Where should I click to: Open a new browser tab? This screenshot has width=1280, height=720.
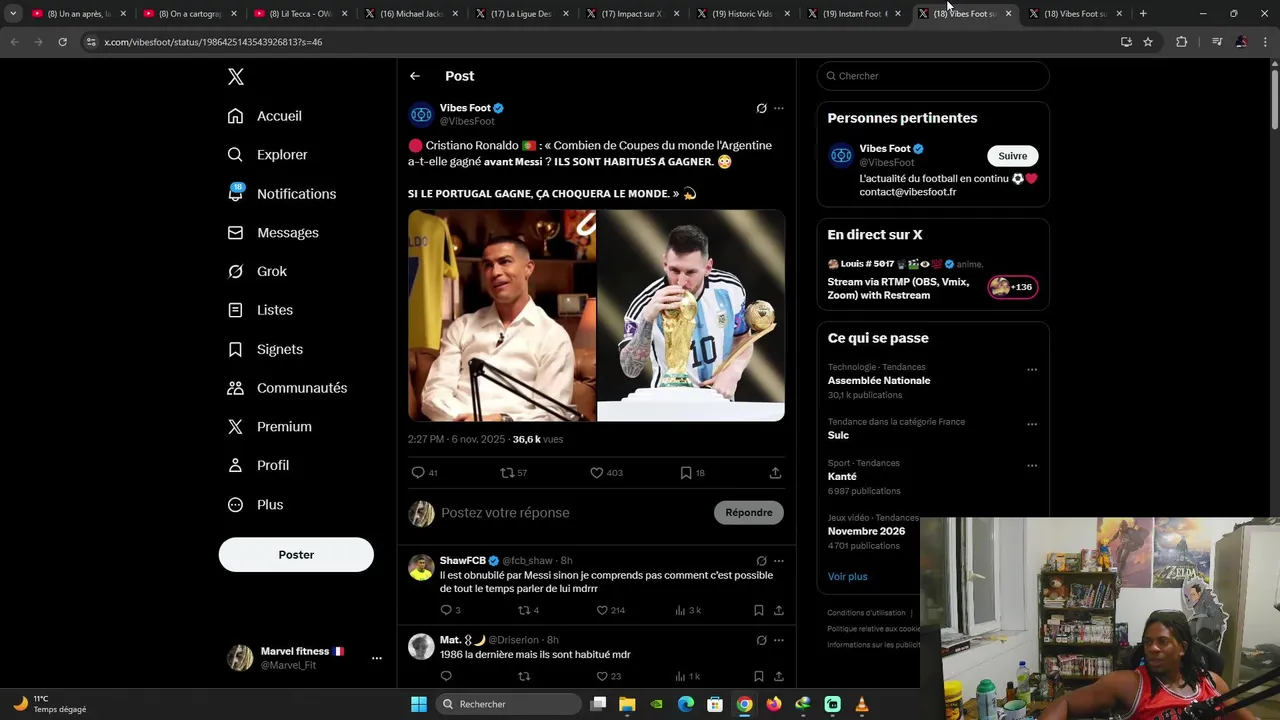(x=1143, y=14)
